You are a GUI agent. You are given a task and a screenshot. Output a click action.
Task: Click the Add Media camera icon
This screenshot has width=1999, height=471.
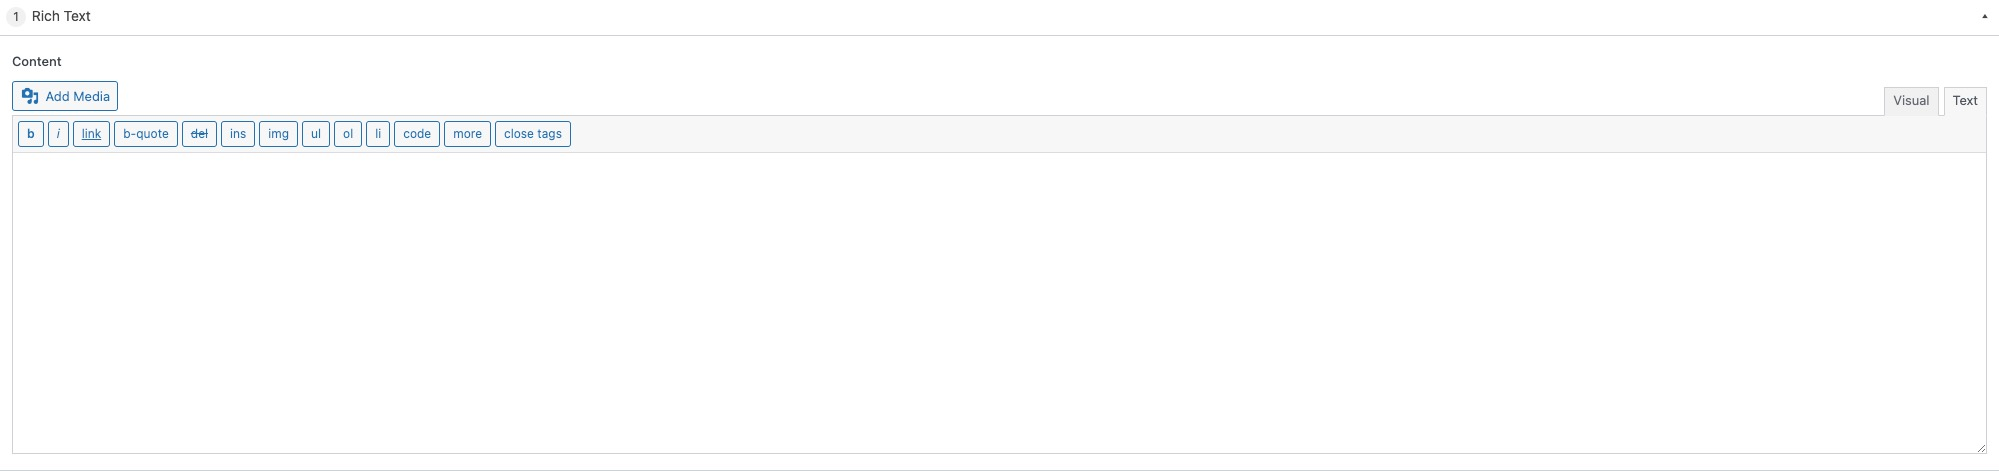[30, 97]
